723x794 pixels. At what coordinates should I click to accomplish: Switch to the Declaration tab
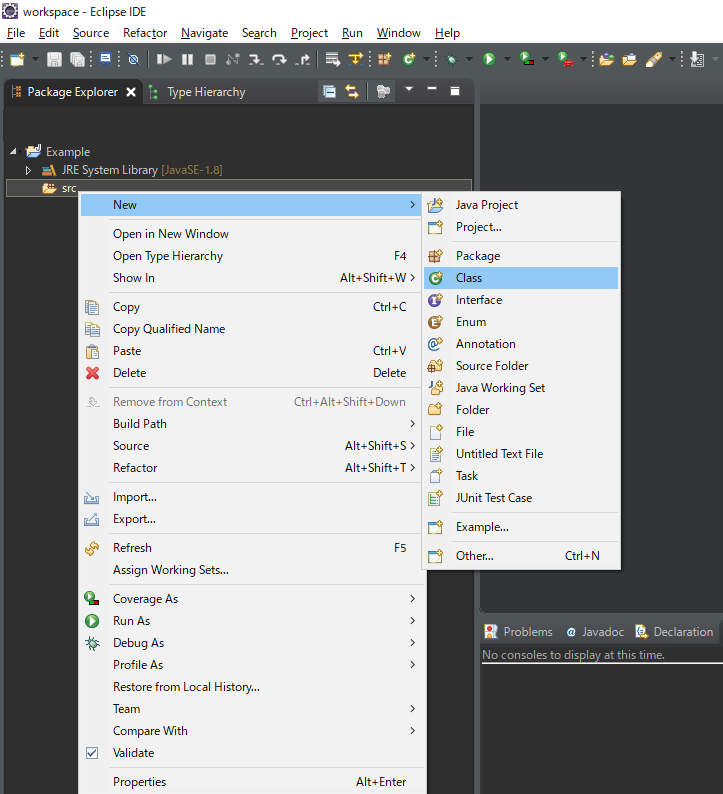point(674,632)
